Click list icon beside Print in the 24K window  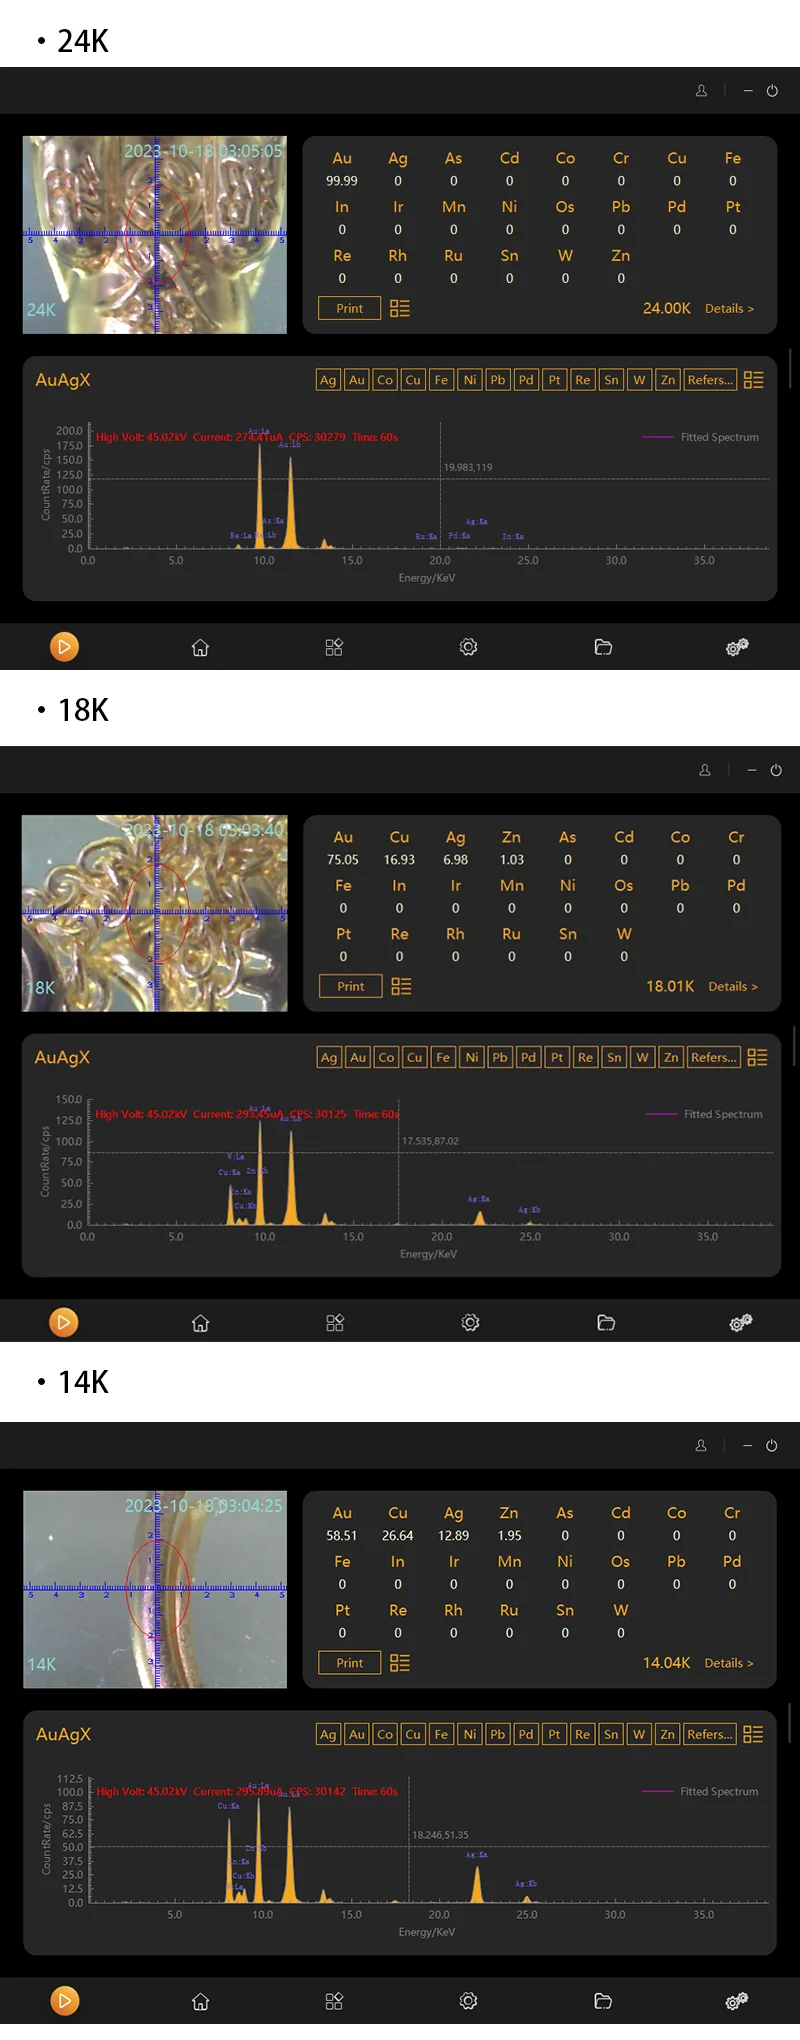[400, 308]
